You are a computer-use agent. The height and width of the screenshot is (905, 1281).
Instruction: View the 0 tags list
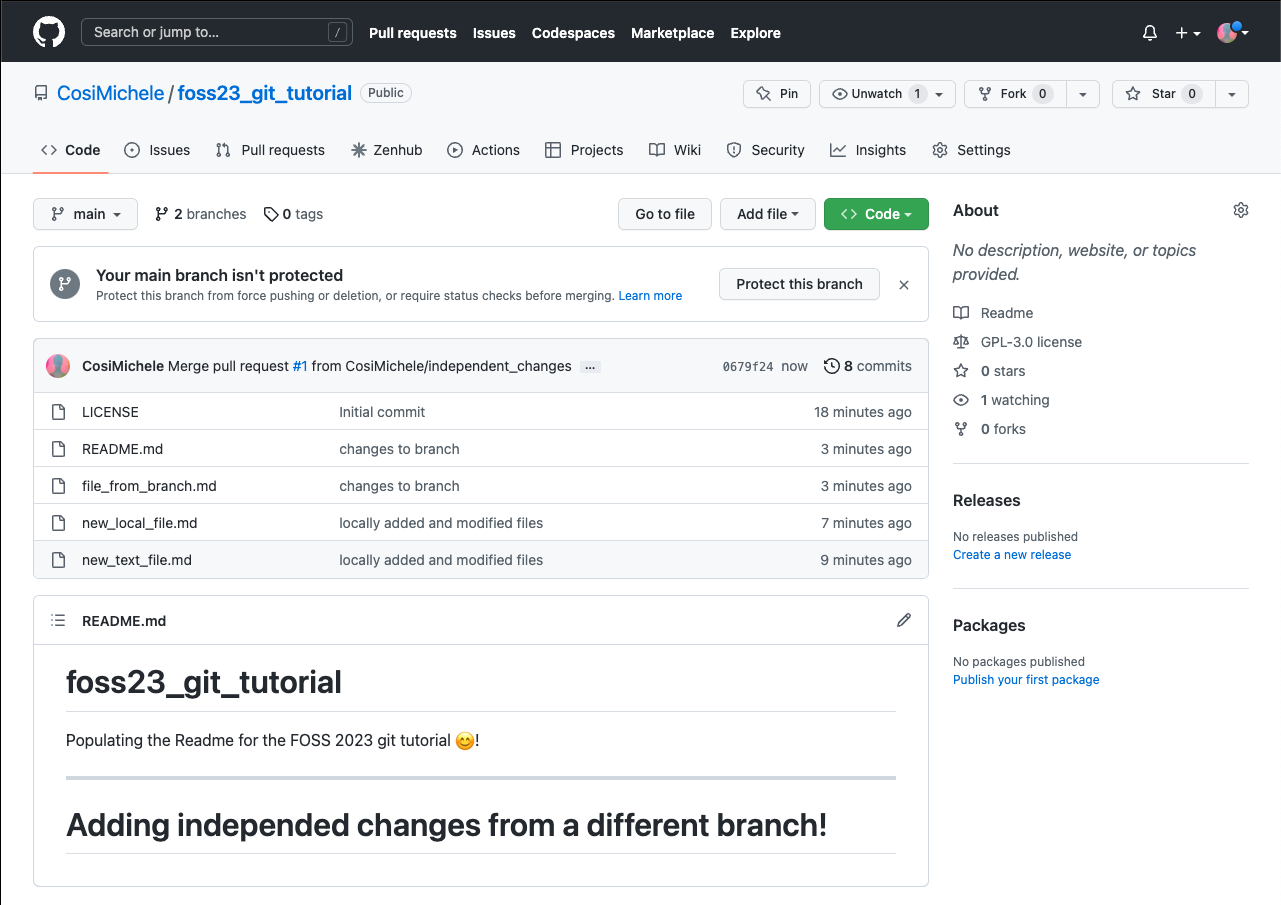293,214
